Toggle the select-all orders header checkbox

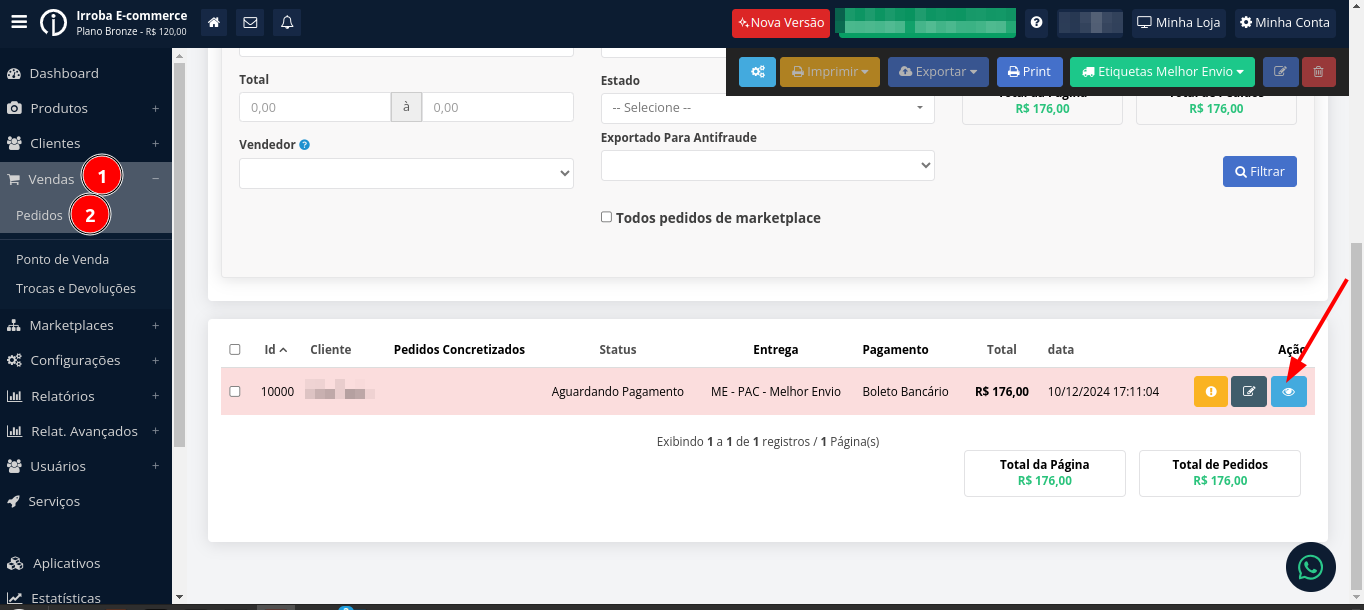tap(235, 350)
